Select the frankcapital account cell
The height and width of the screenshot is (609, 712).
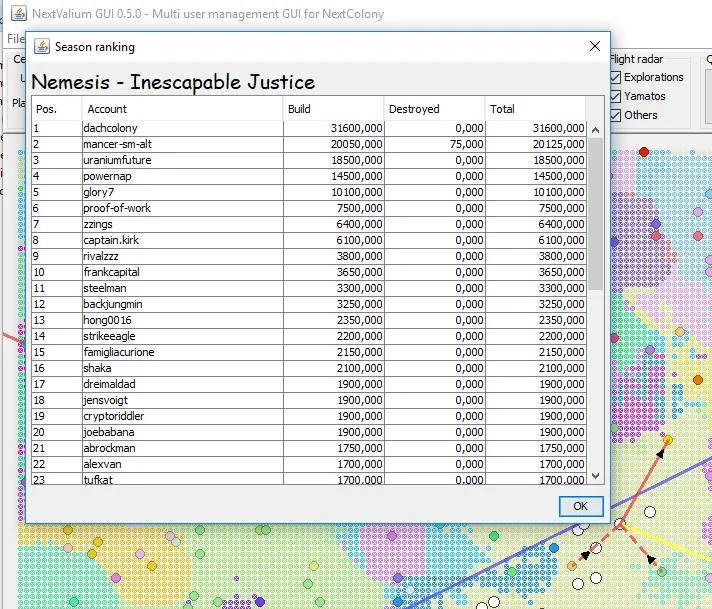[x=183, y=272]
